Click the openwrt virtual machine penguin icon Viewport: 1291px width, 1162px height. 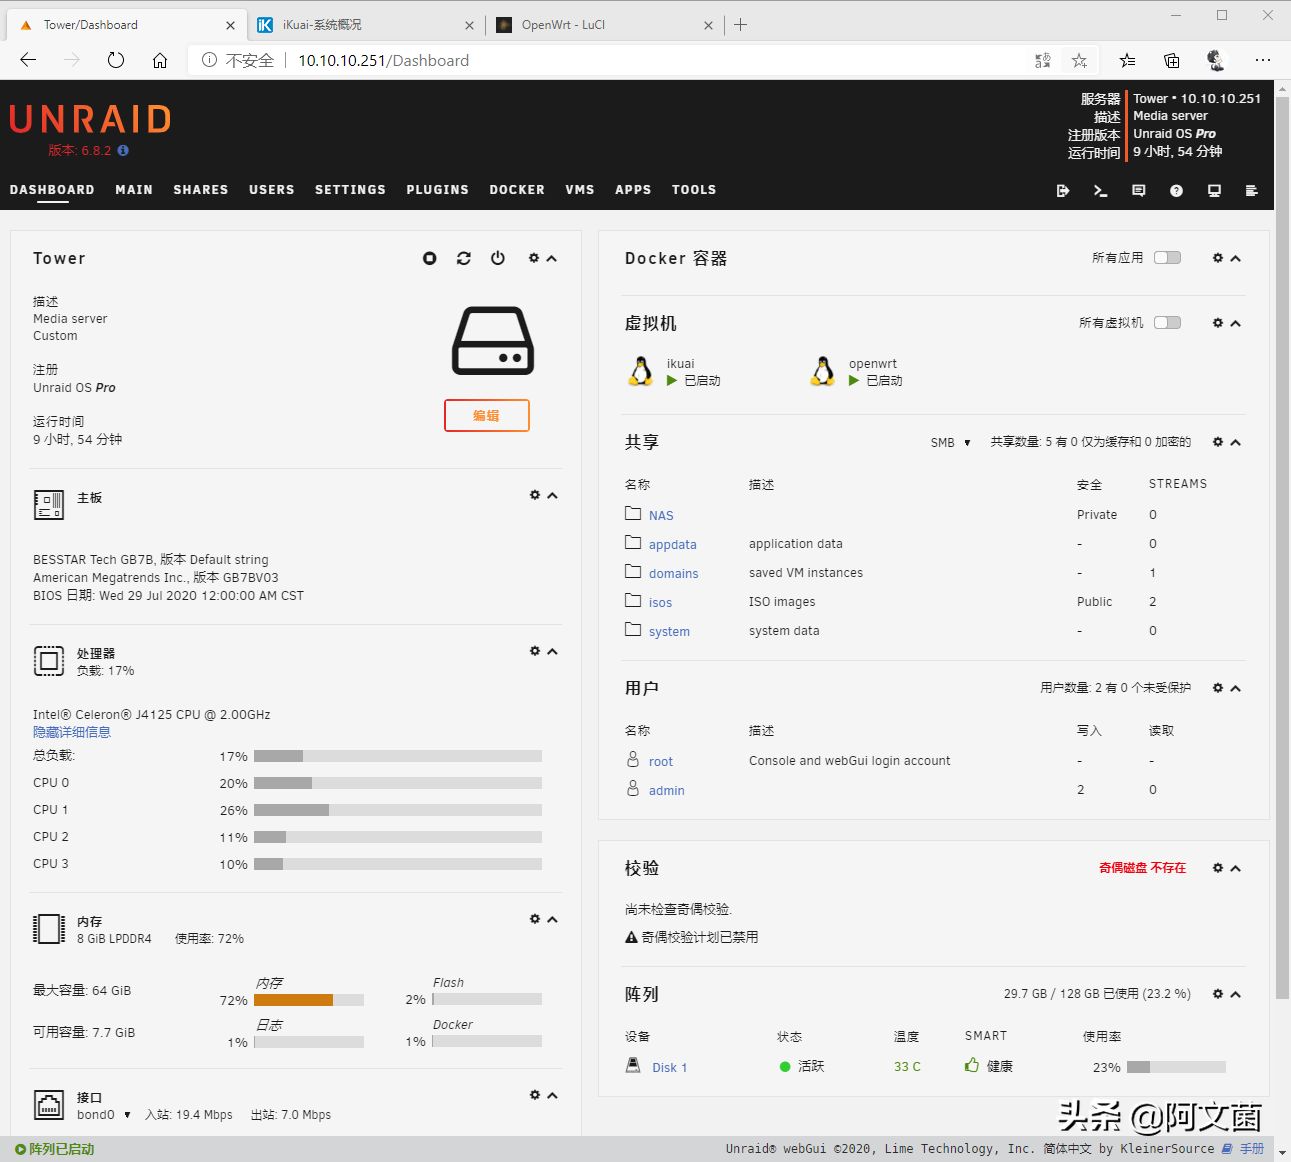click(x=823, y=371)
